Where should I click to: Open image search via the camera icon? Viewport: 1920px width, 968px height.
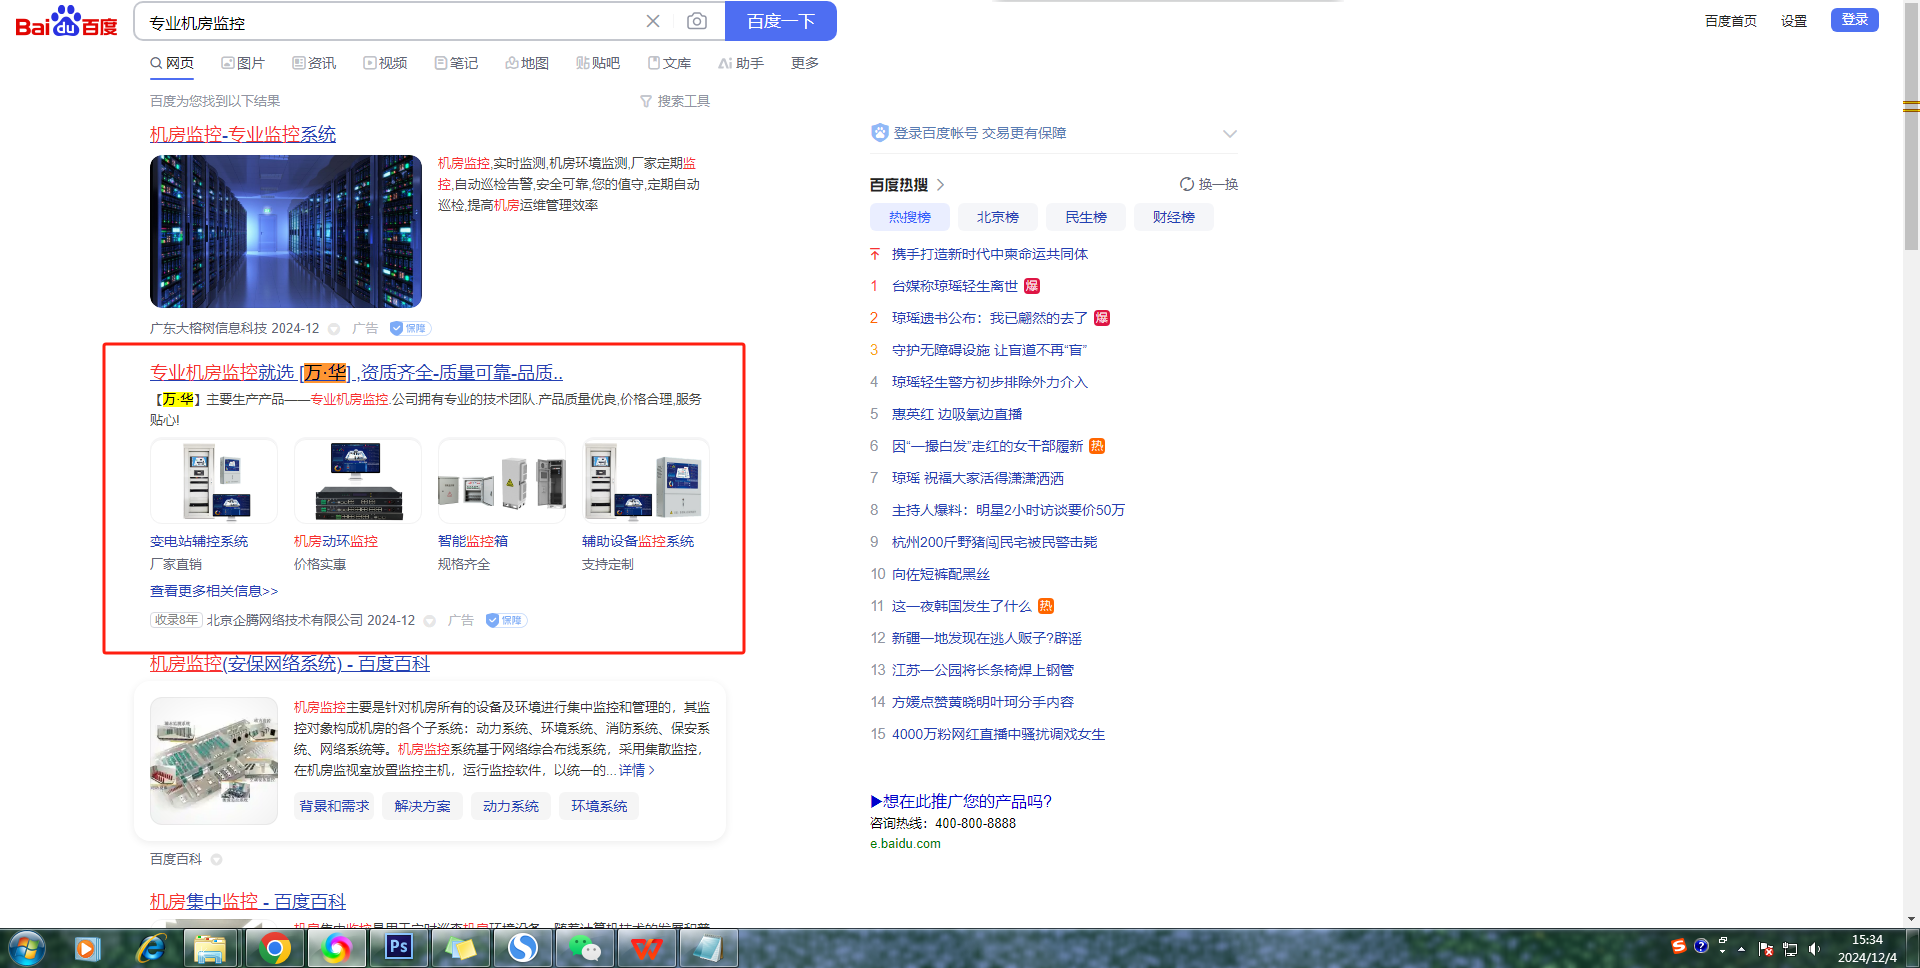click(697, 21)
